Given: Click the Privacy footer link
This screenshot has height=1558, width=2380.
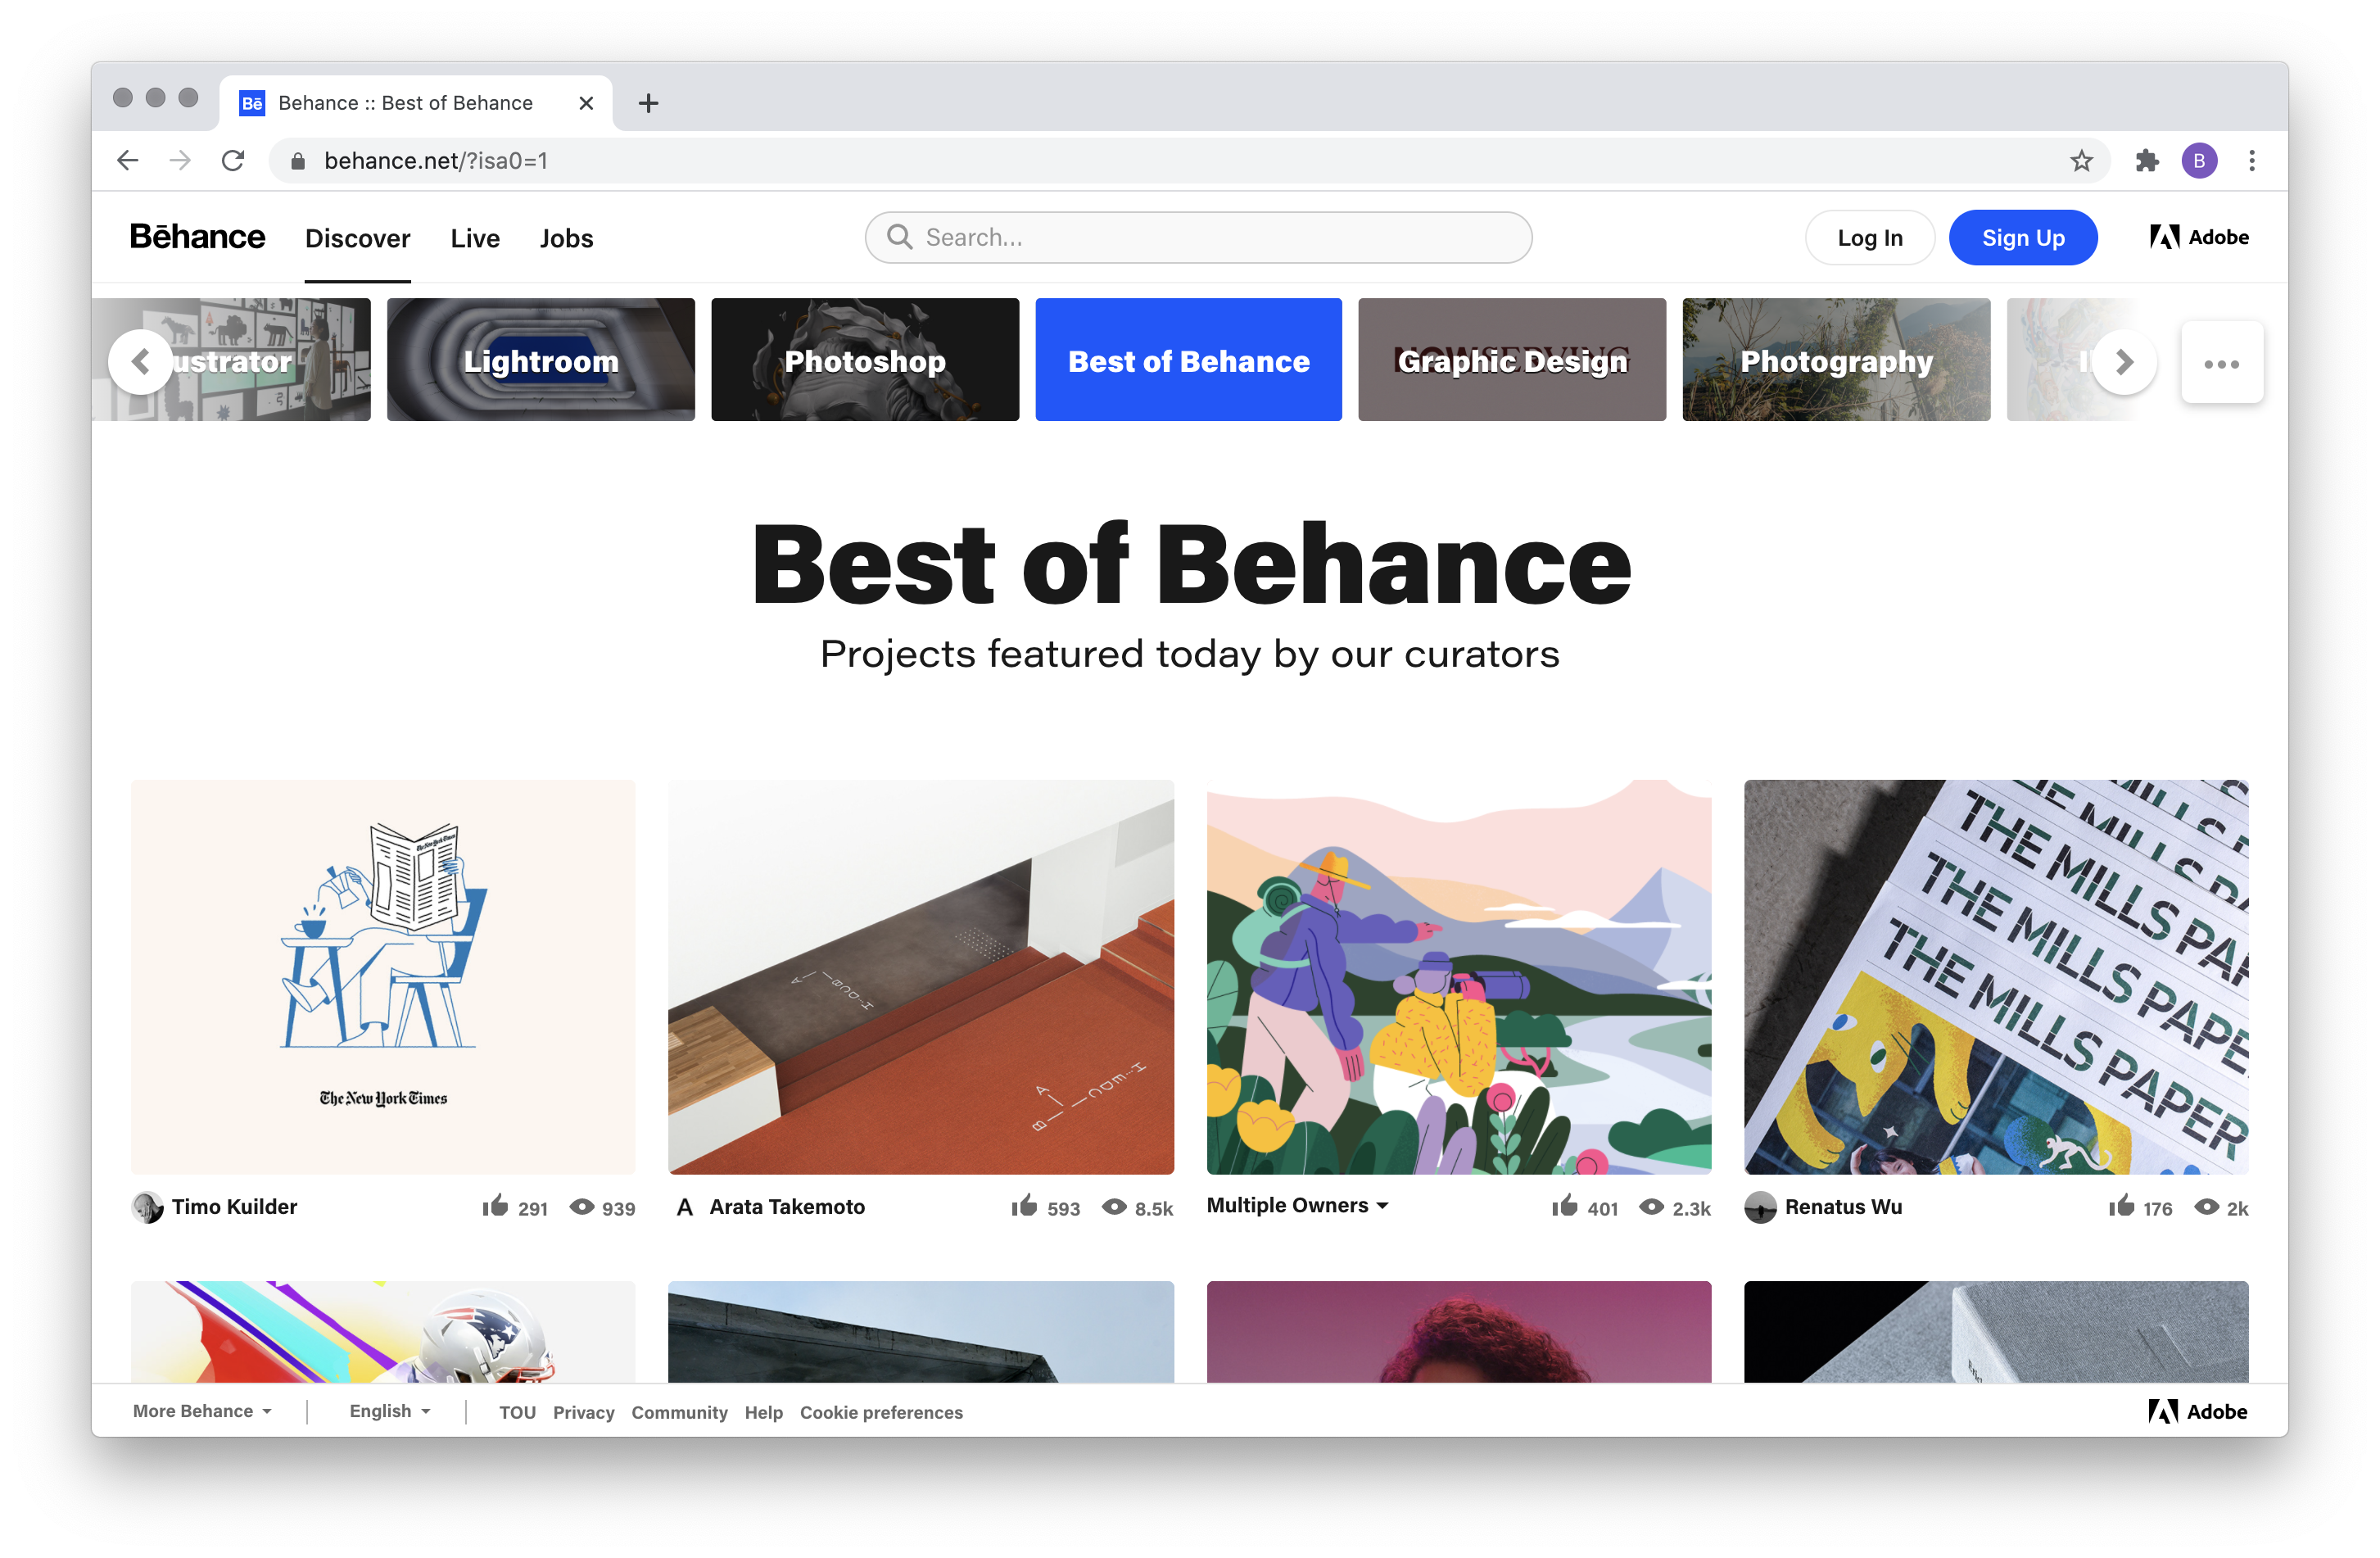Looking at the screenshot, I should click(582, 1412).
